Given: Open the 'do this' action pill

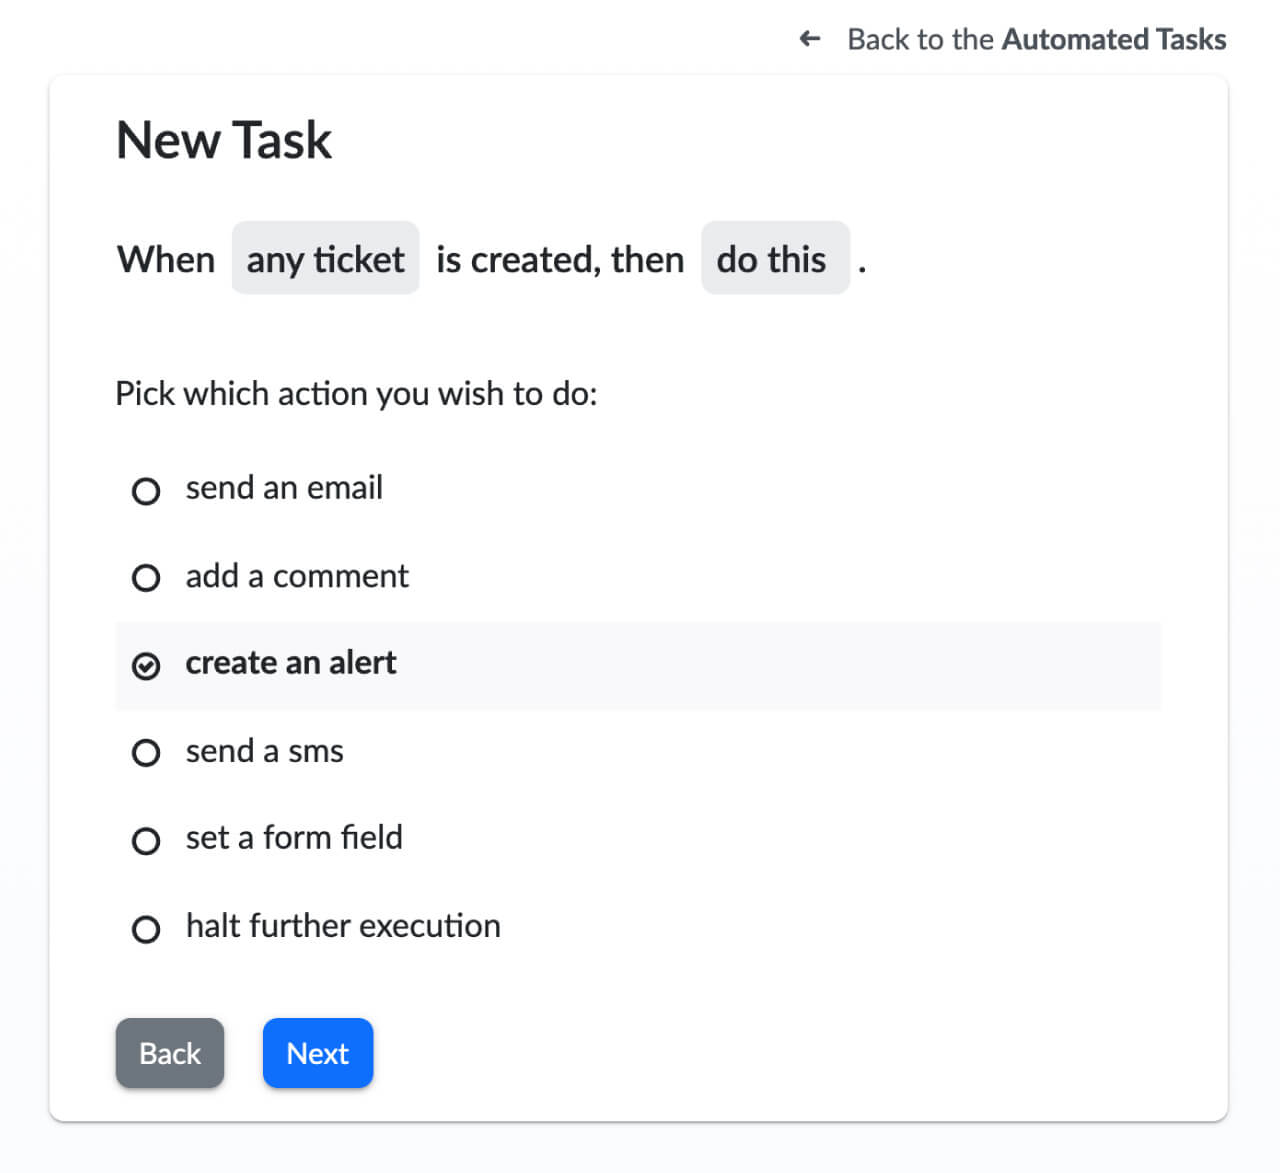Looking at the screenshot, I should [775, 258].
